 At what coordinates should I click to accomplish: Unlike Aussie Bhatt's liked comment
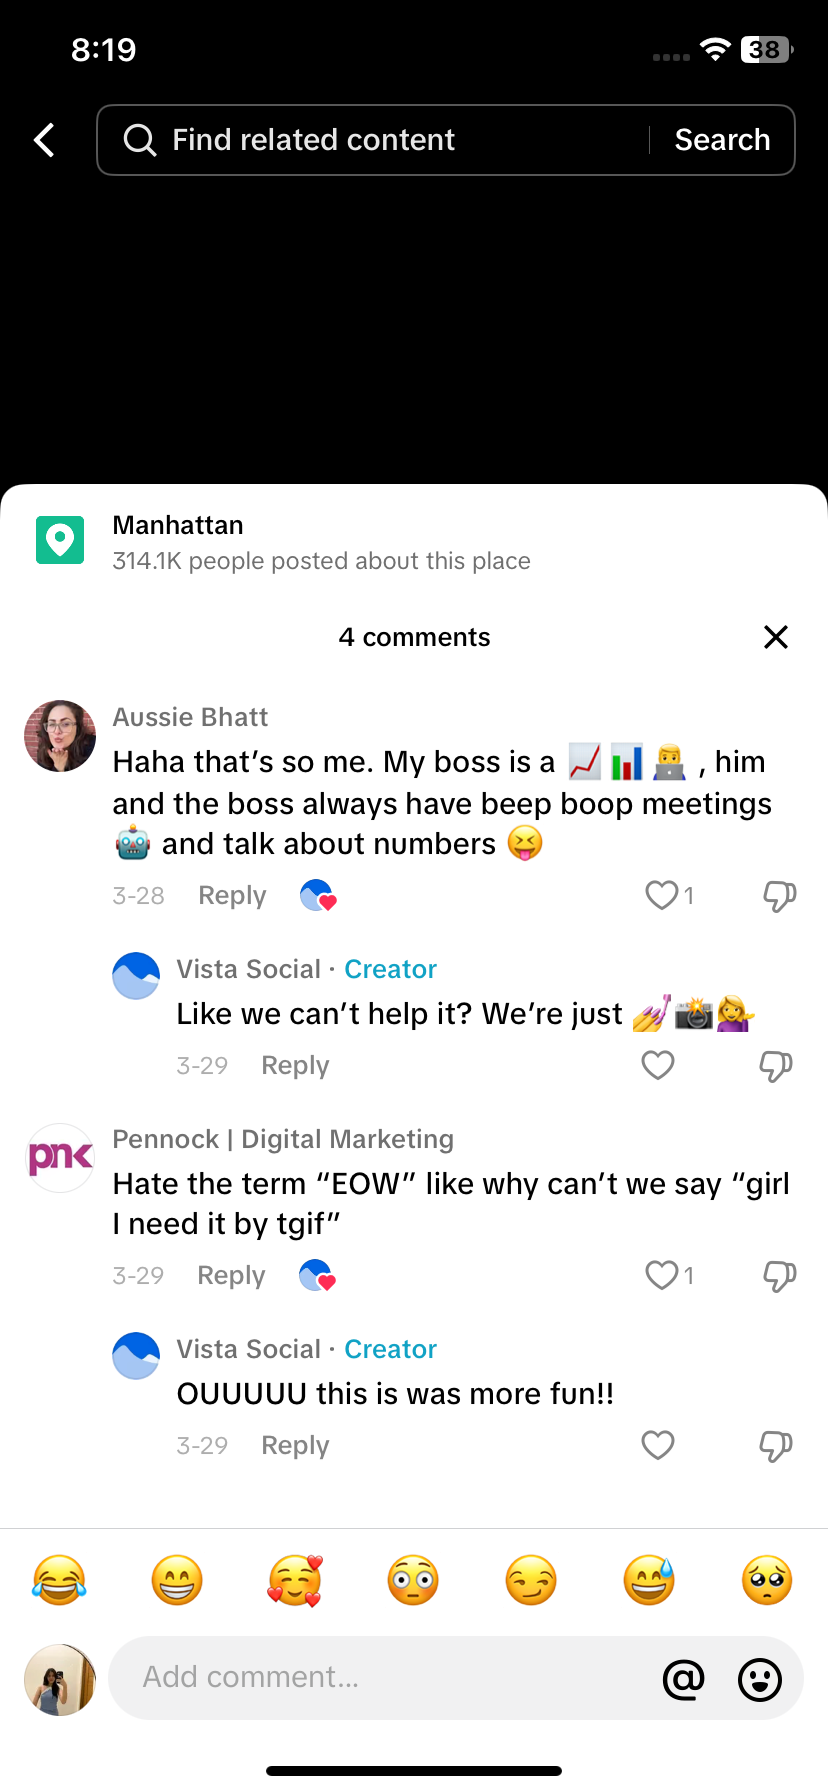coord(660,895)
